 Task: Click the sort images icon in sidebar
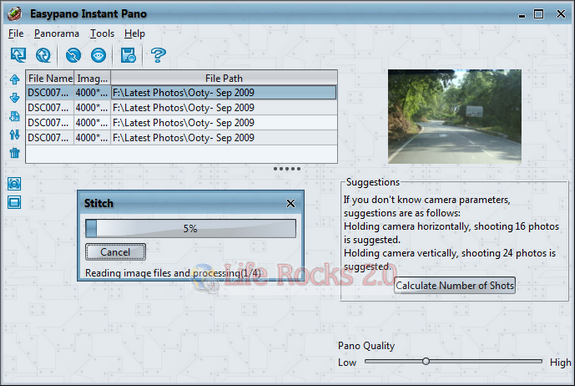[x=15, y=135]
